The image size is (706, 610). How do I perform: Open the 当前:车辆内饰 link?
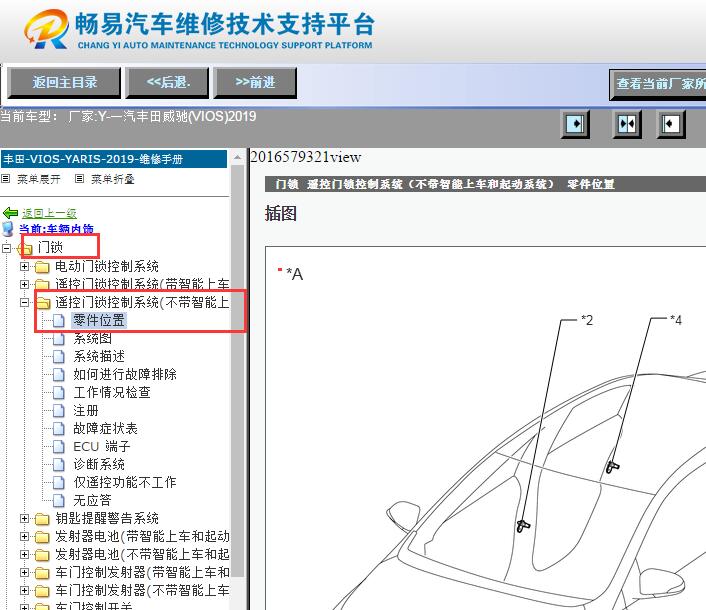click(56, 229)
